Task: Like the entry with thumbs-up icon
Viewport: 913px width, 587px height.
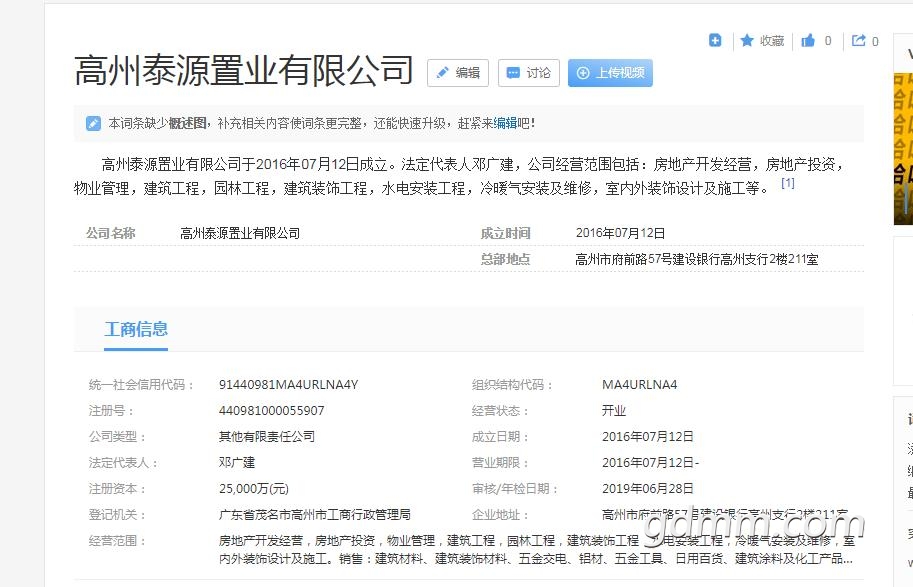Action: 808,41
